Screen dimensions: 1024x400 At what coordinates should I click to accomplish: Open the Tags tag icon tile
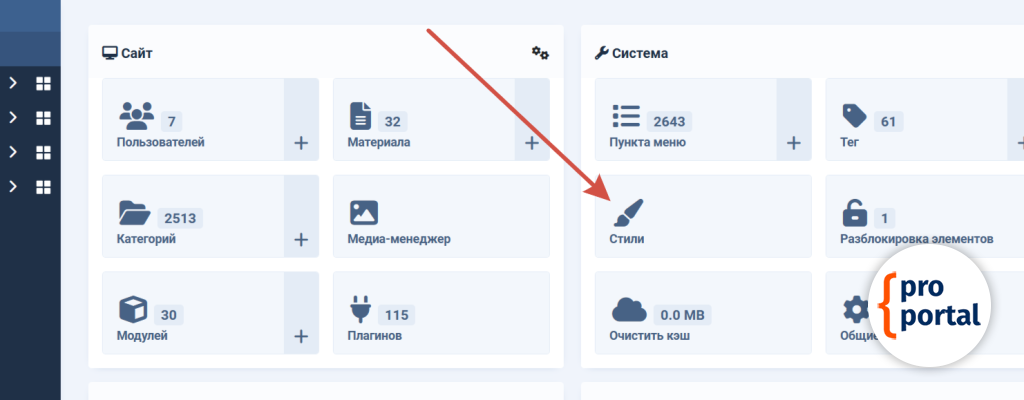854,116
